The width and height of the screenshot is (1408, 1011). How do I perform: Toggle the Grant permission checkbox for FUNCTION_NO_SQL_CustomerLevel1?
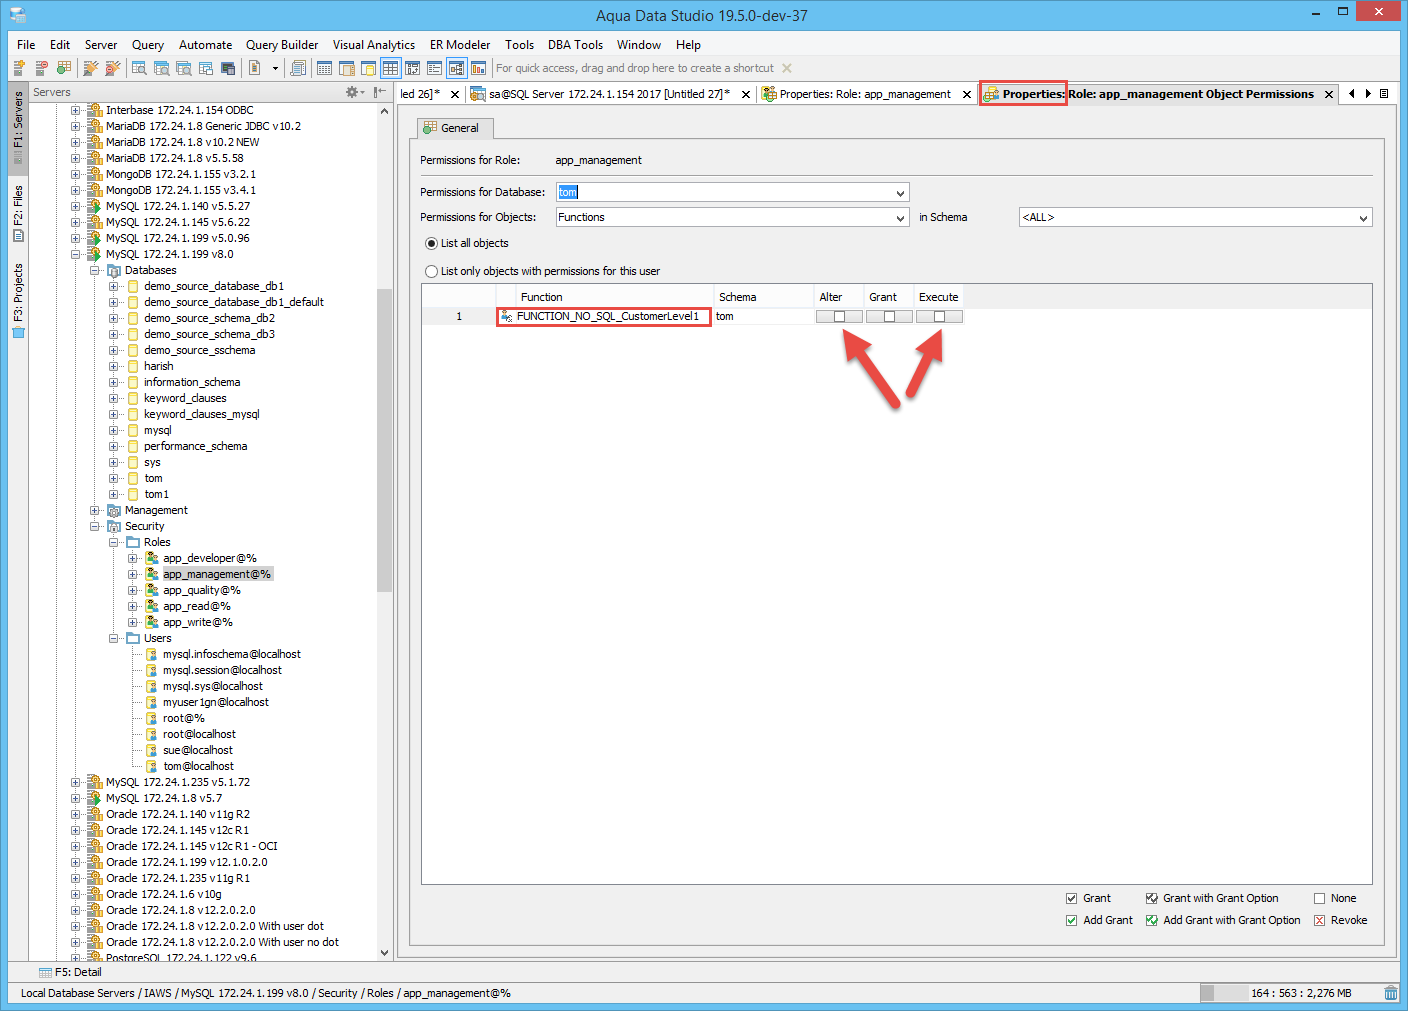click(889, 316)
